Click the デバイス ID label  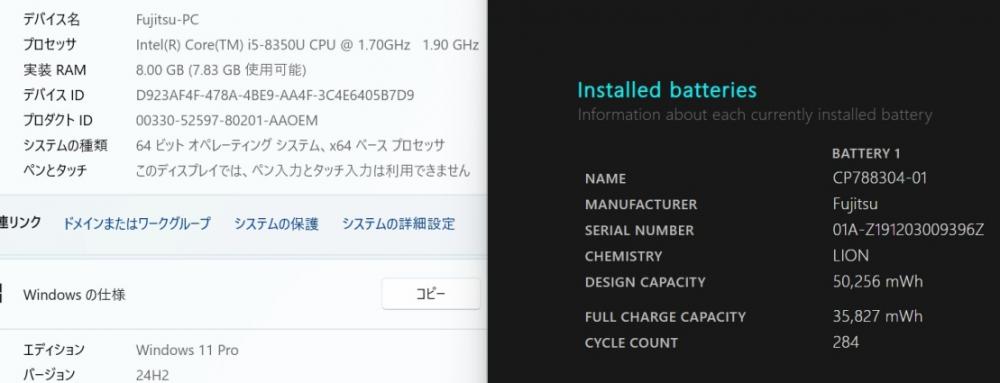[x=54, y=95]
